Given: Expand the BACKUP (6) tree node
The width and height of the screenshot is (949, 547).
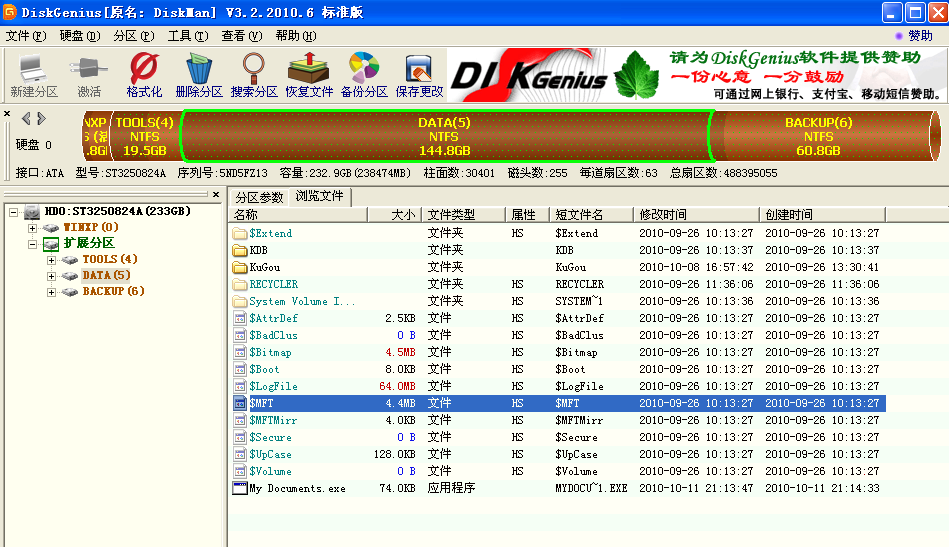Looking at the screenshot, I should click(x=51, y=292).
